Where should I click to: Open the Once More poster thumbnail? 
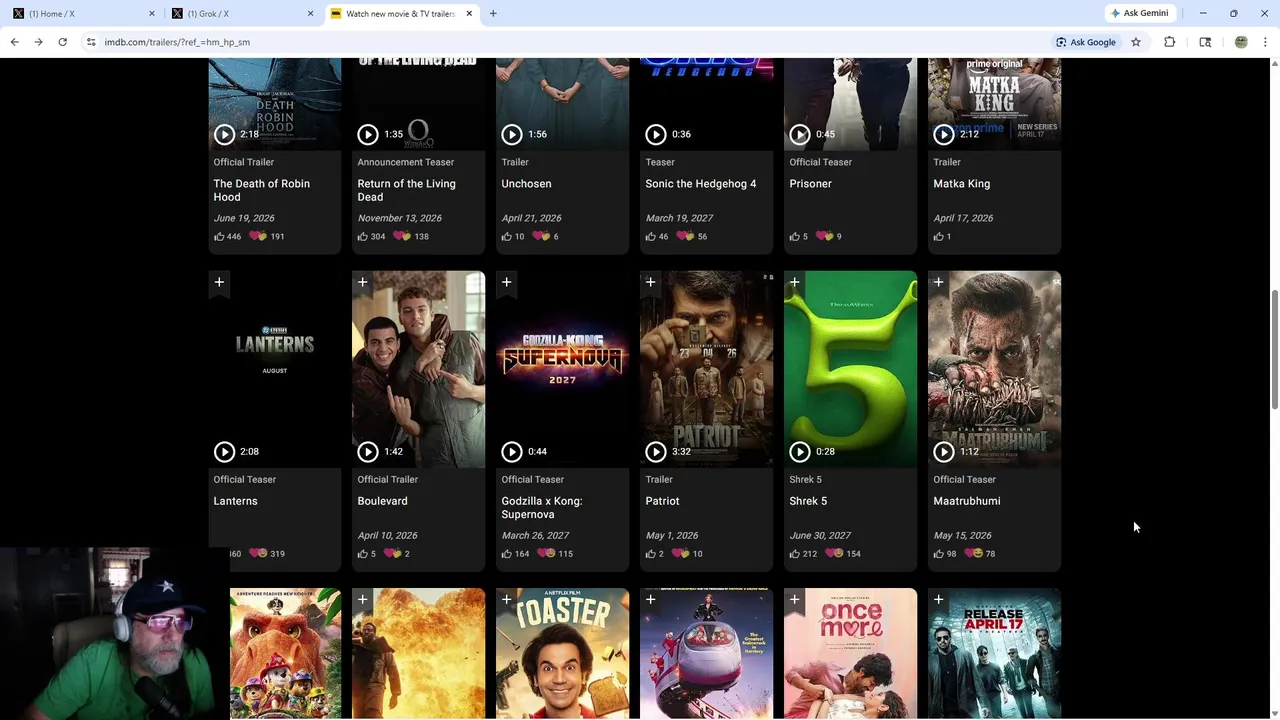click(850, 653)
